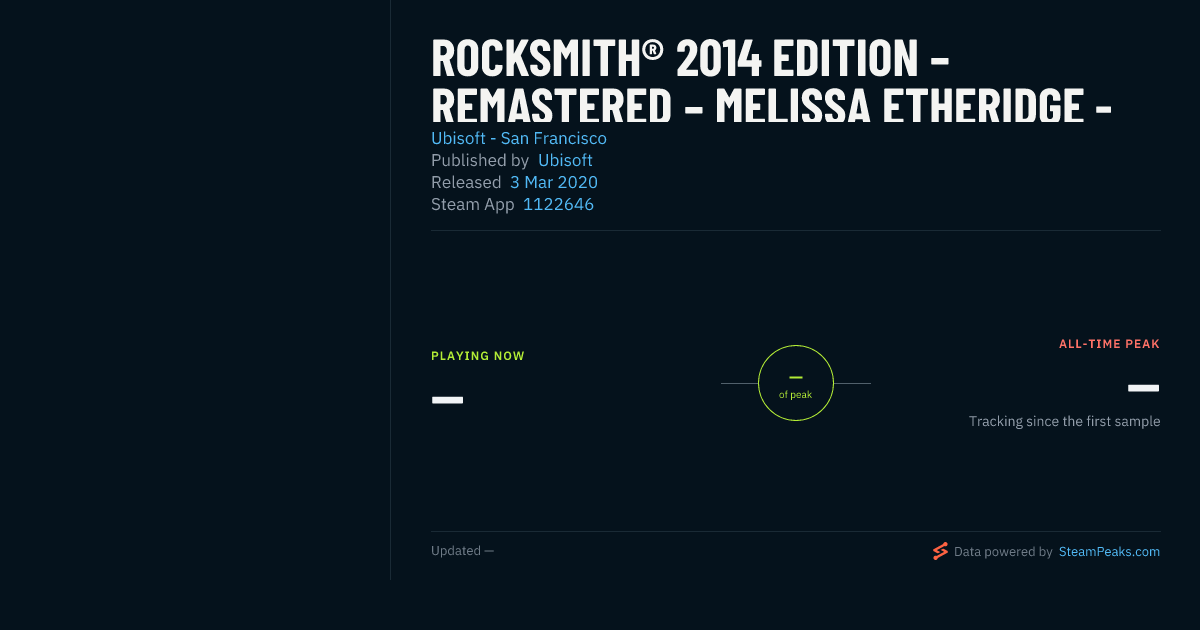
Task: Click the Data powered by text
Action: click(1003, 551)
